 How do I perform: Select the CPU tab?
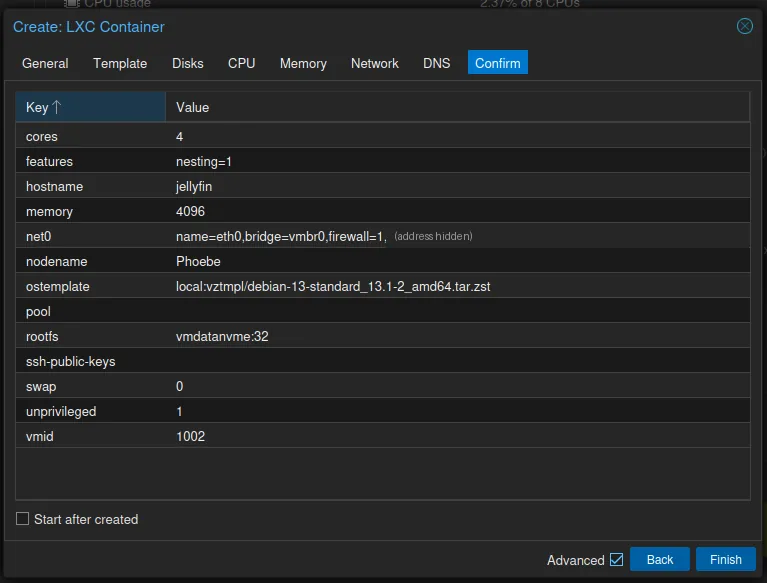click(x=241, y=63)
